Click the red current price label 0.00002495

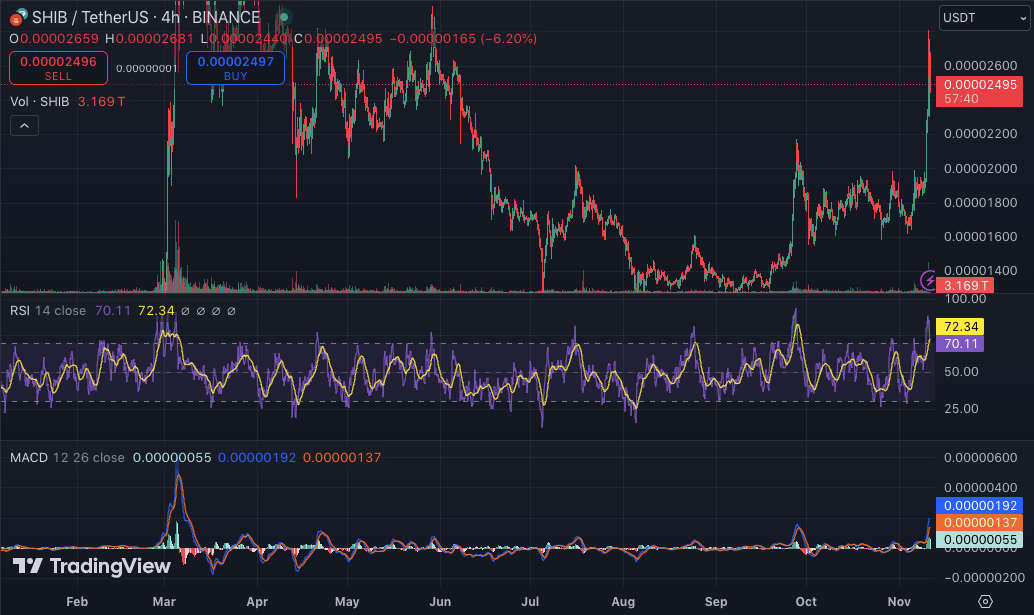click(x=979, y=91)
